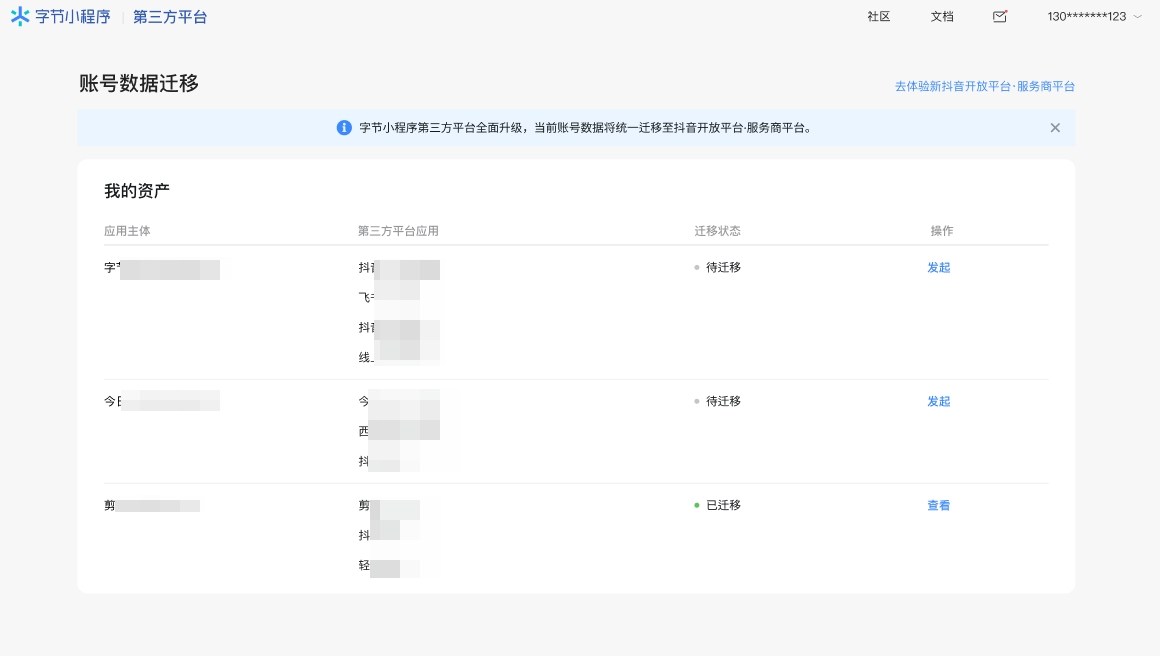Click 发起 for the 字 subject row
This screenshot has height=656, width=1160.
coord(939,268)
